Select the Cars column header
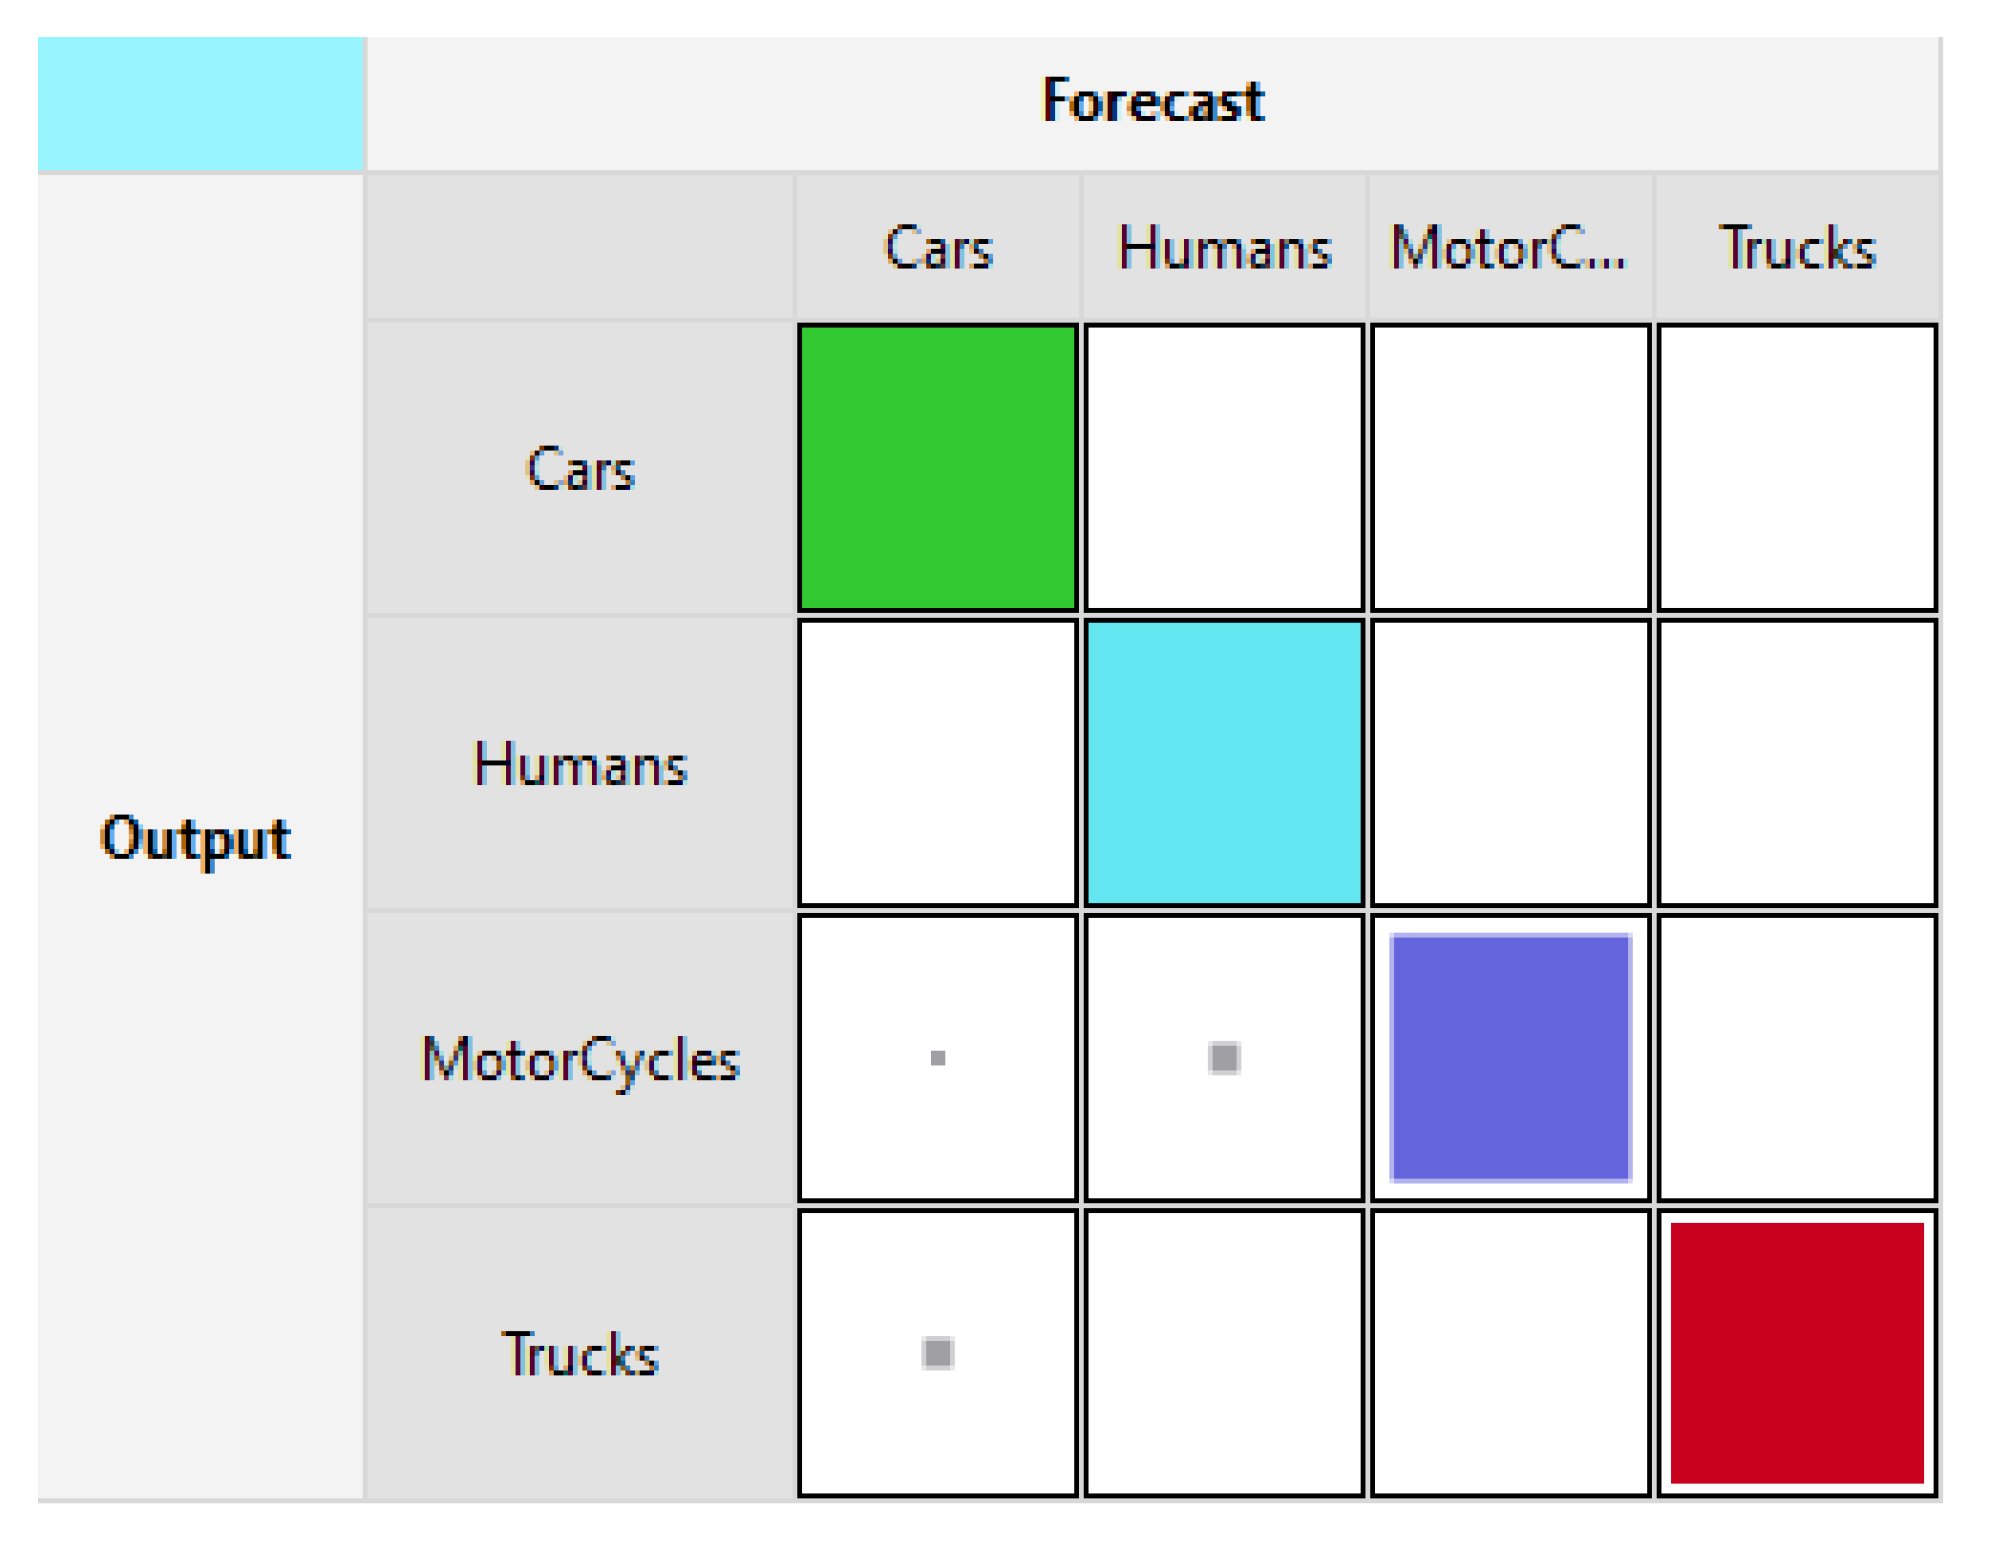Screen dimensions: 1989x1542 tap(937, 247)
